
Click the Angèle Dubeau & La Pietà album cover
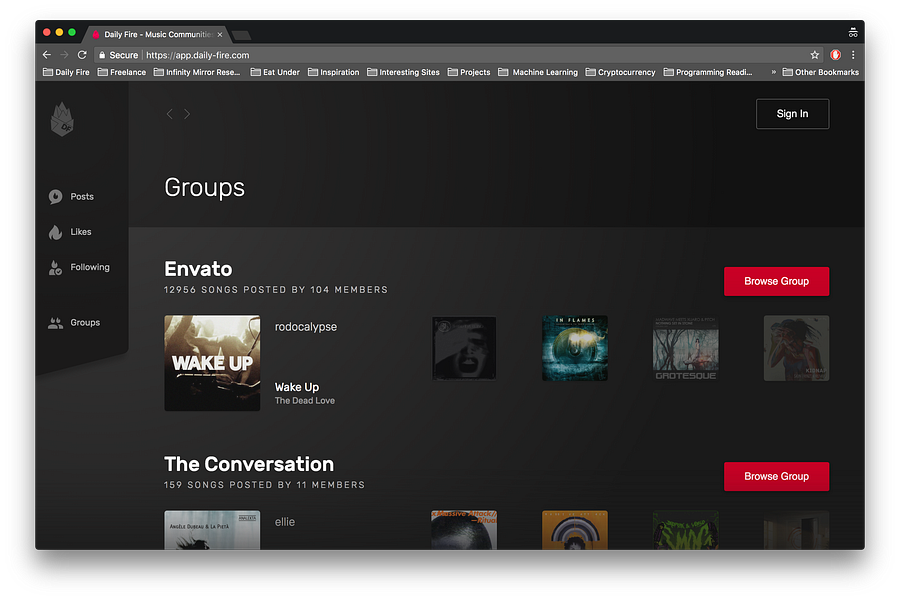click(x=212, y=530)
